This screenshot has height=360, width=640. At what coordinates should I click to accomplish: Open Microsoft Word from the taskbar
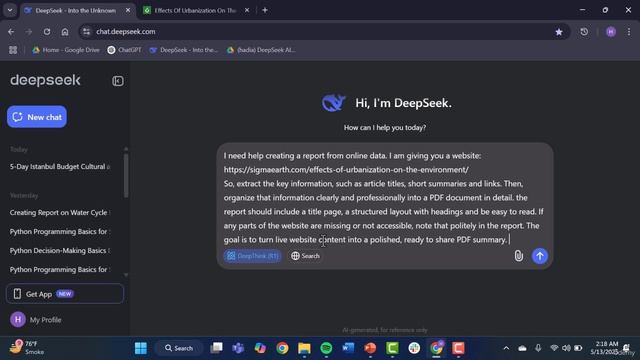(348, 348)
